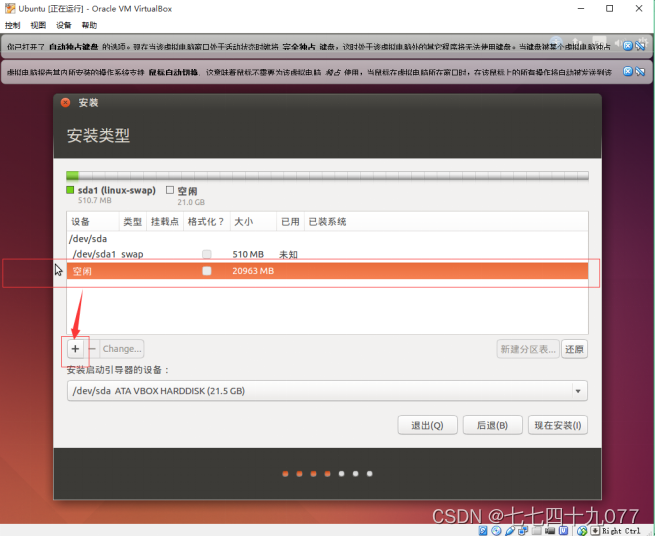Click the 510 MB size value

[248, 254]
